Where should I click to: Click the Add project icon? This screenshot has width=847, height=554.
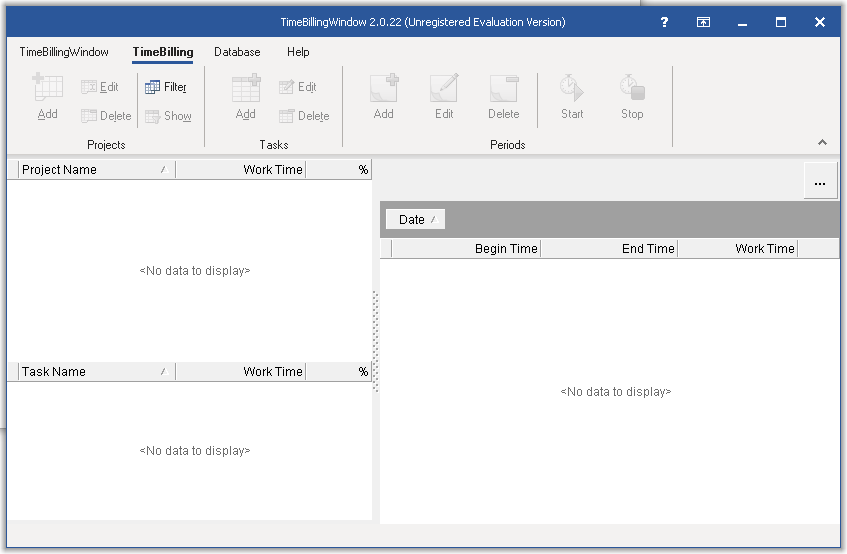click(47, 88)
